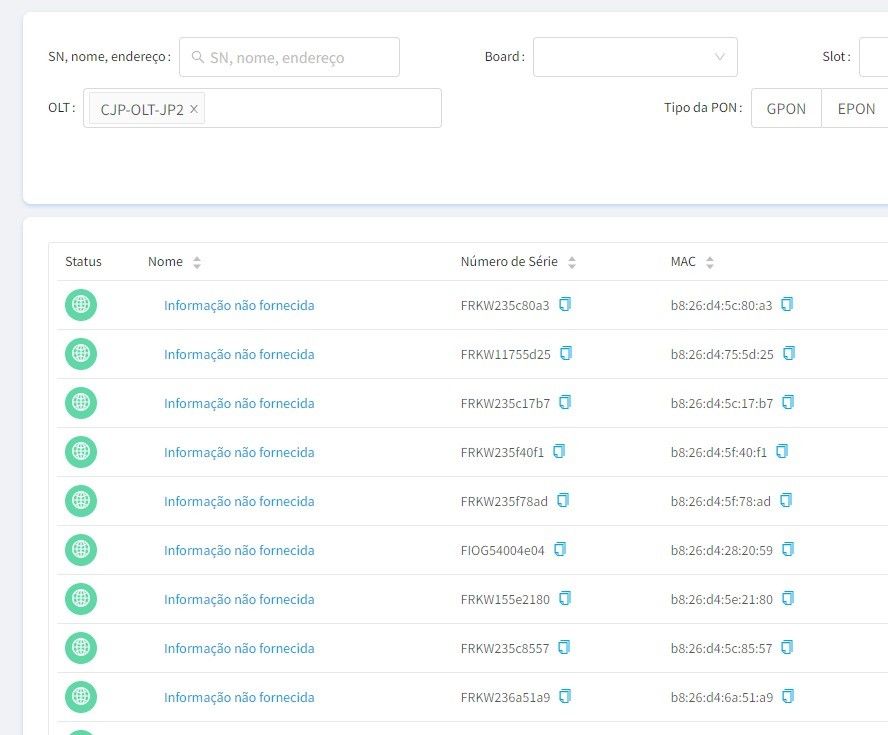
Task: Copy serial number FRKW235c80a3
Action: coord(565,305)
